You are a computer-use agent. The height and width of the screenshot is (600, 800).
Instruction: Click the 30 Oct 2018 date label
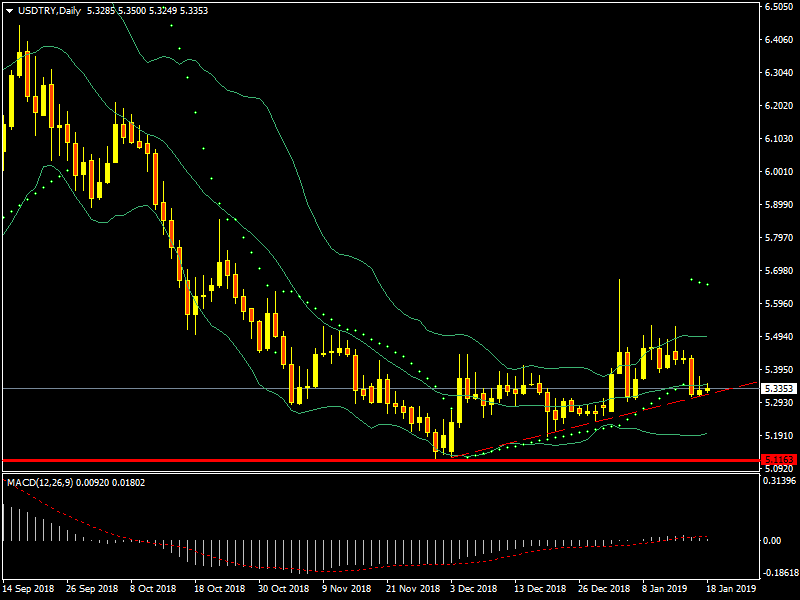coord(282,590)
